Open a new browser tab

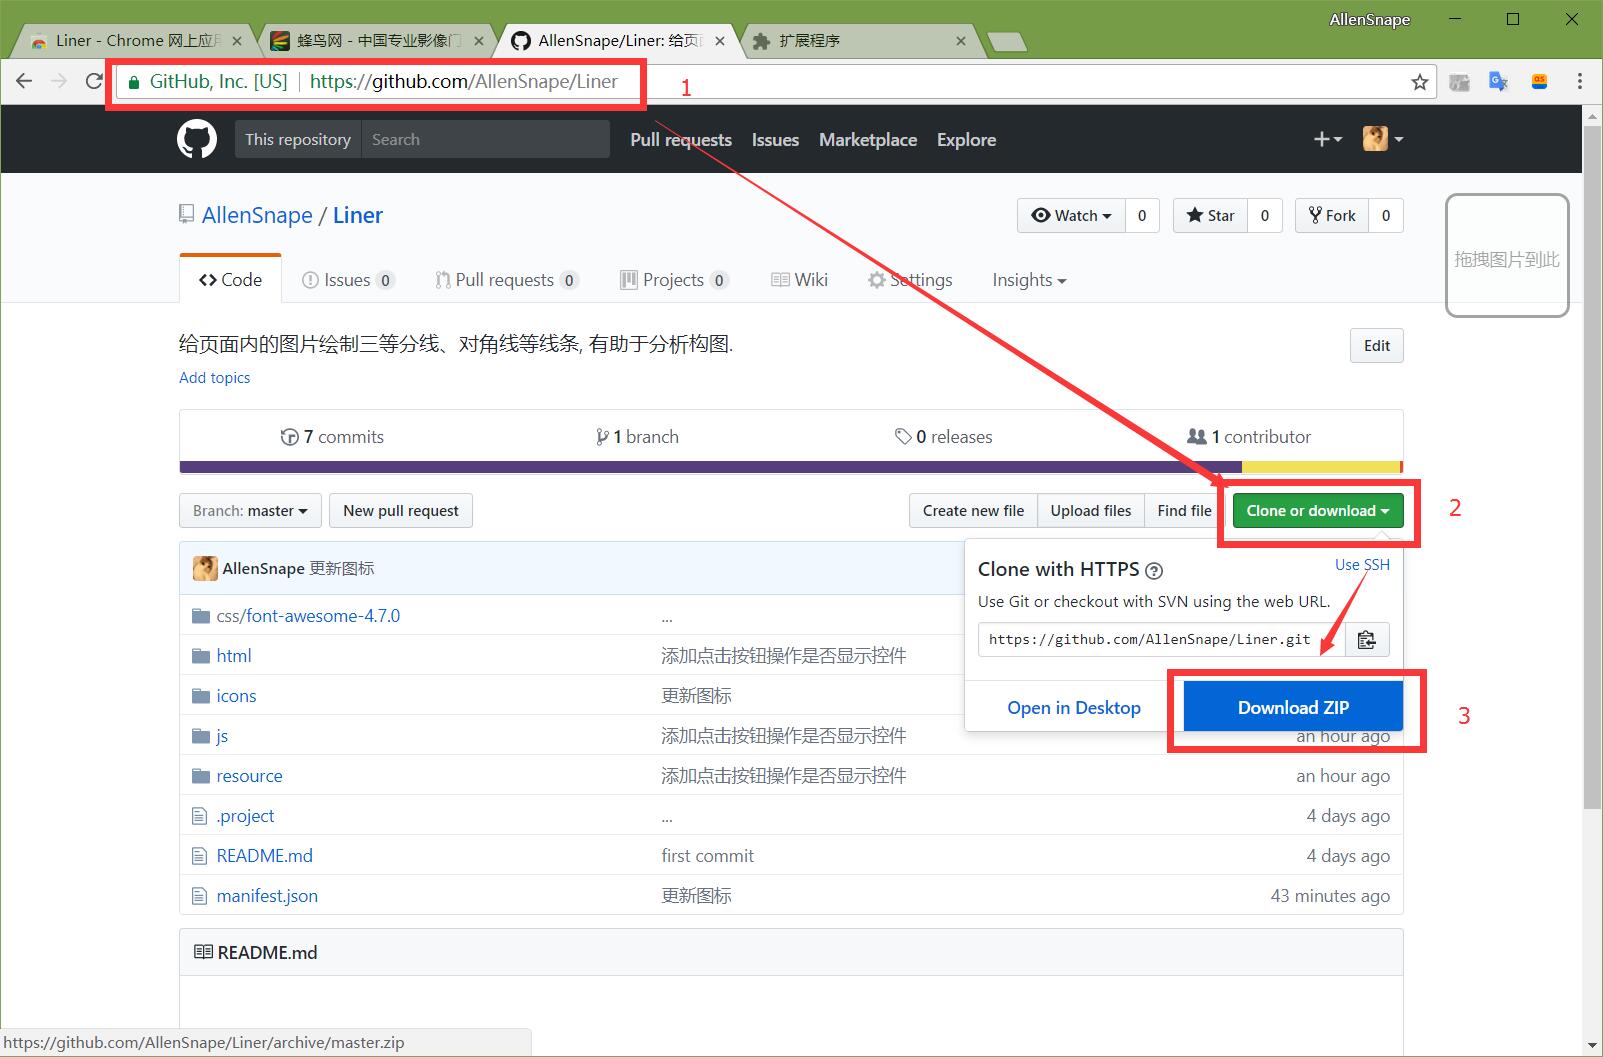(x=1006, y=41)
